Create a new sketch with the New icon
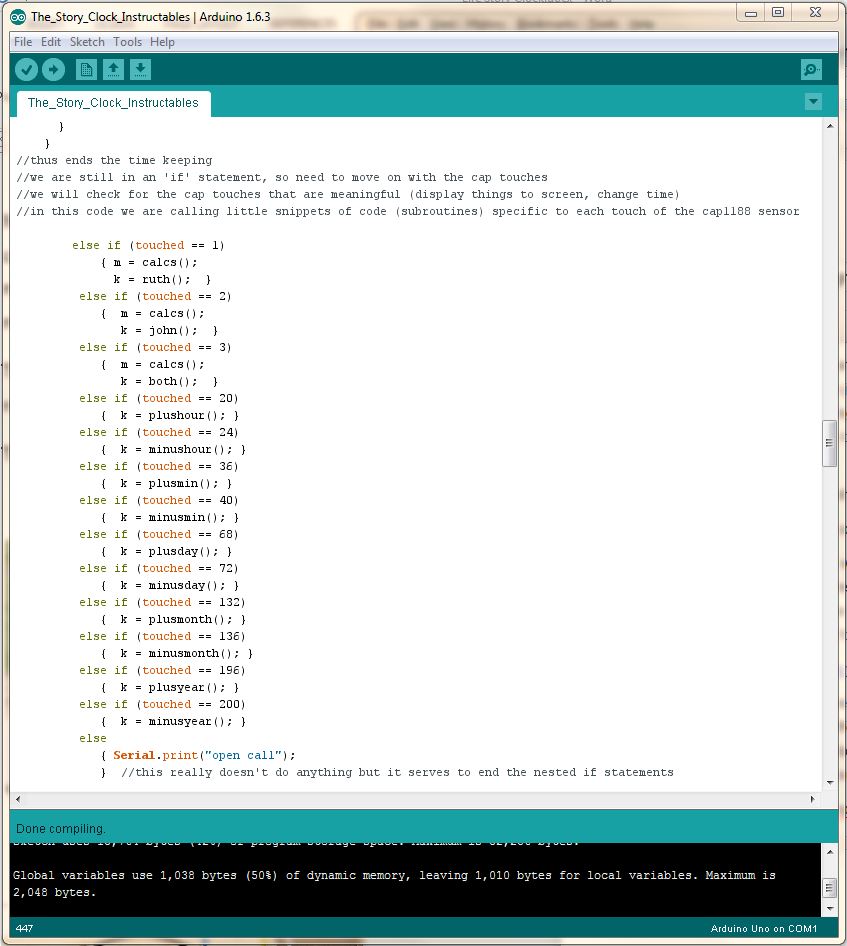Screen dimensions: 847x946 [x=86, y=70]
